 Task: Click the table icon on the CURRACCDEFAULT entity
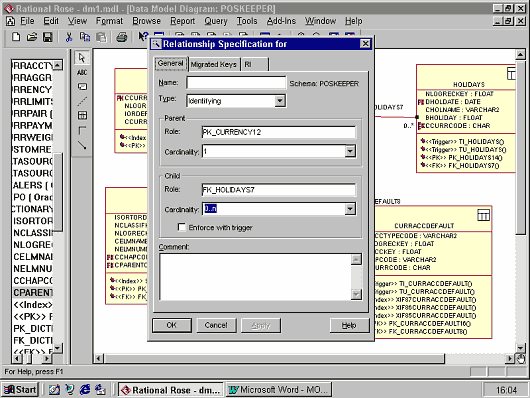[x=483, y=215]
